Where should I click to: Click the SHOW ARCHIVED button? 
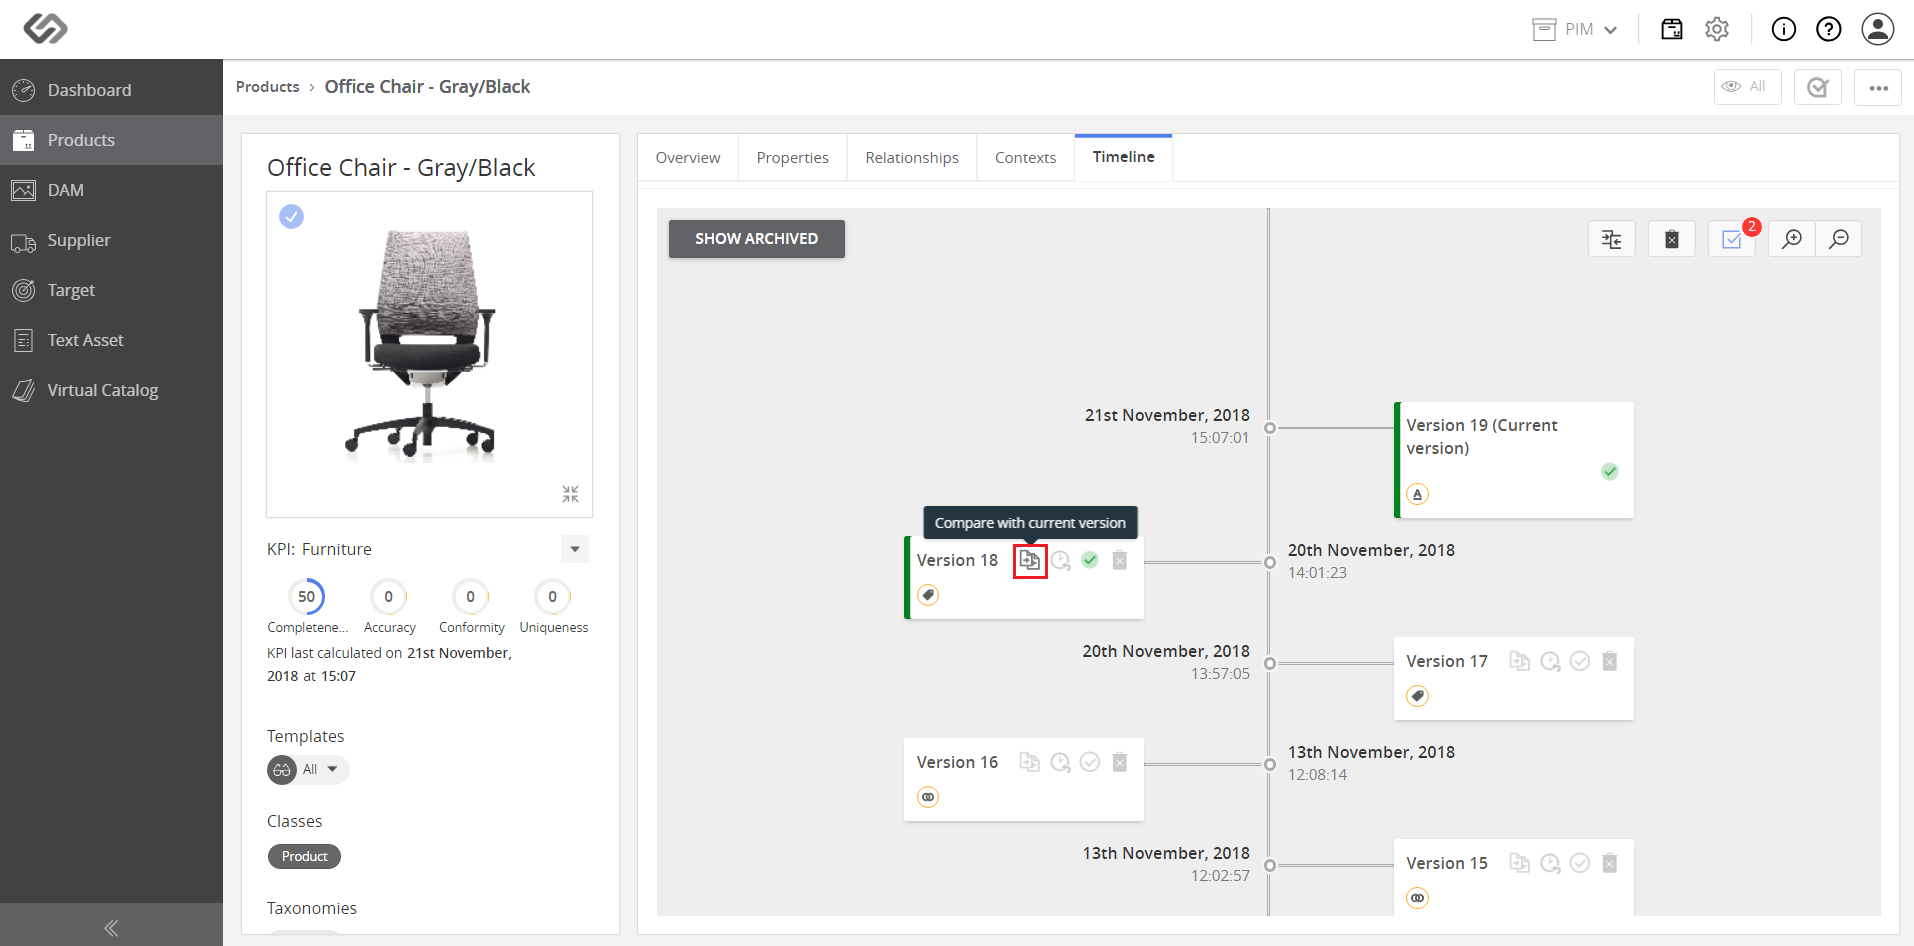click(x=757, y=239)
